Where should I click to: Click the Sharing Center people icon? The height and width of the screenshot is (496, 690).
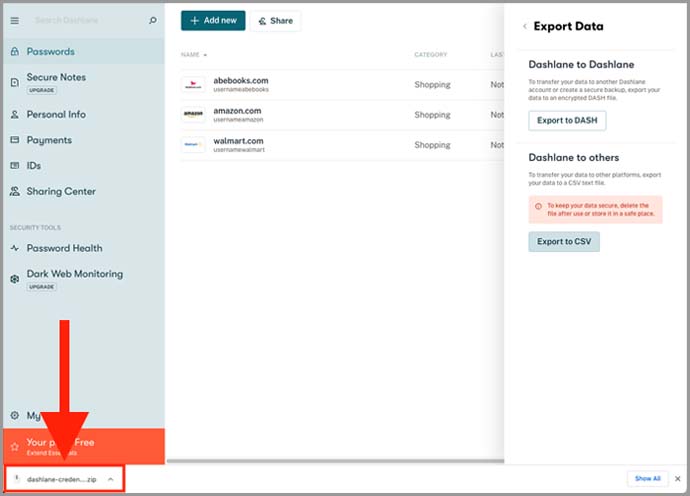click(15, 191)
